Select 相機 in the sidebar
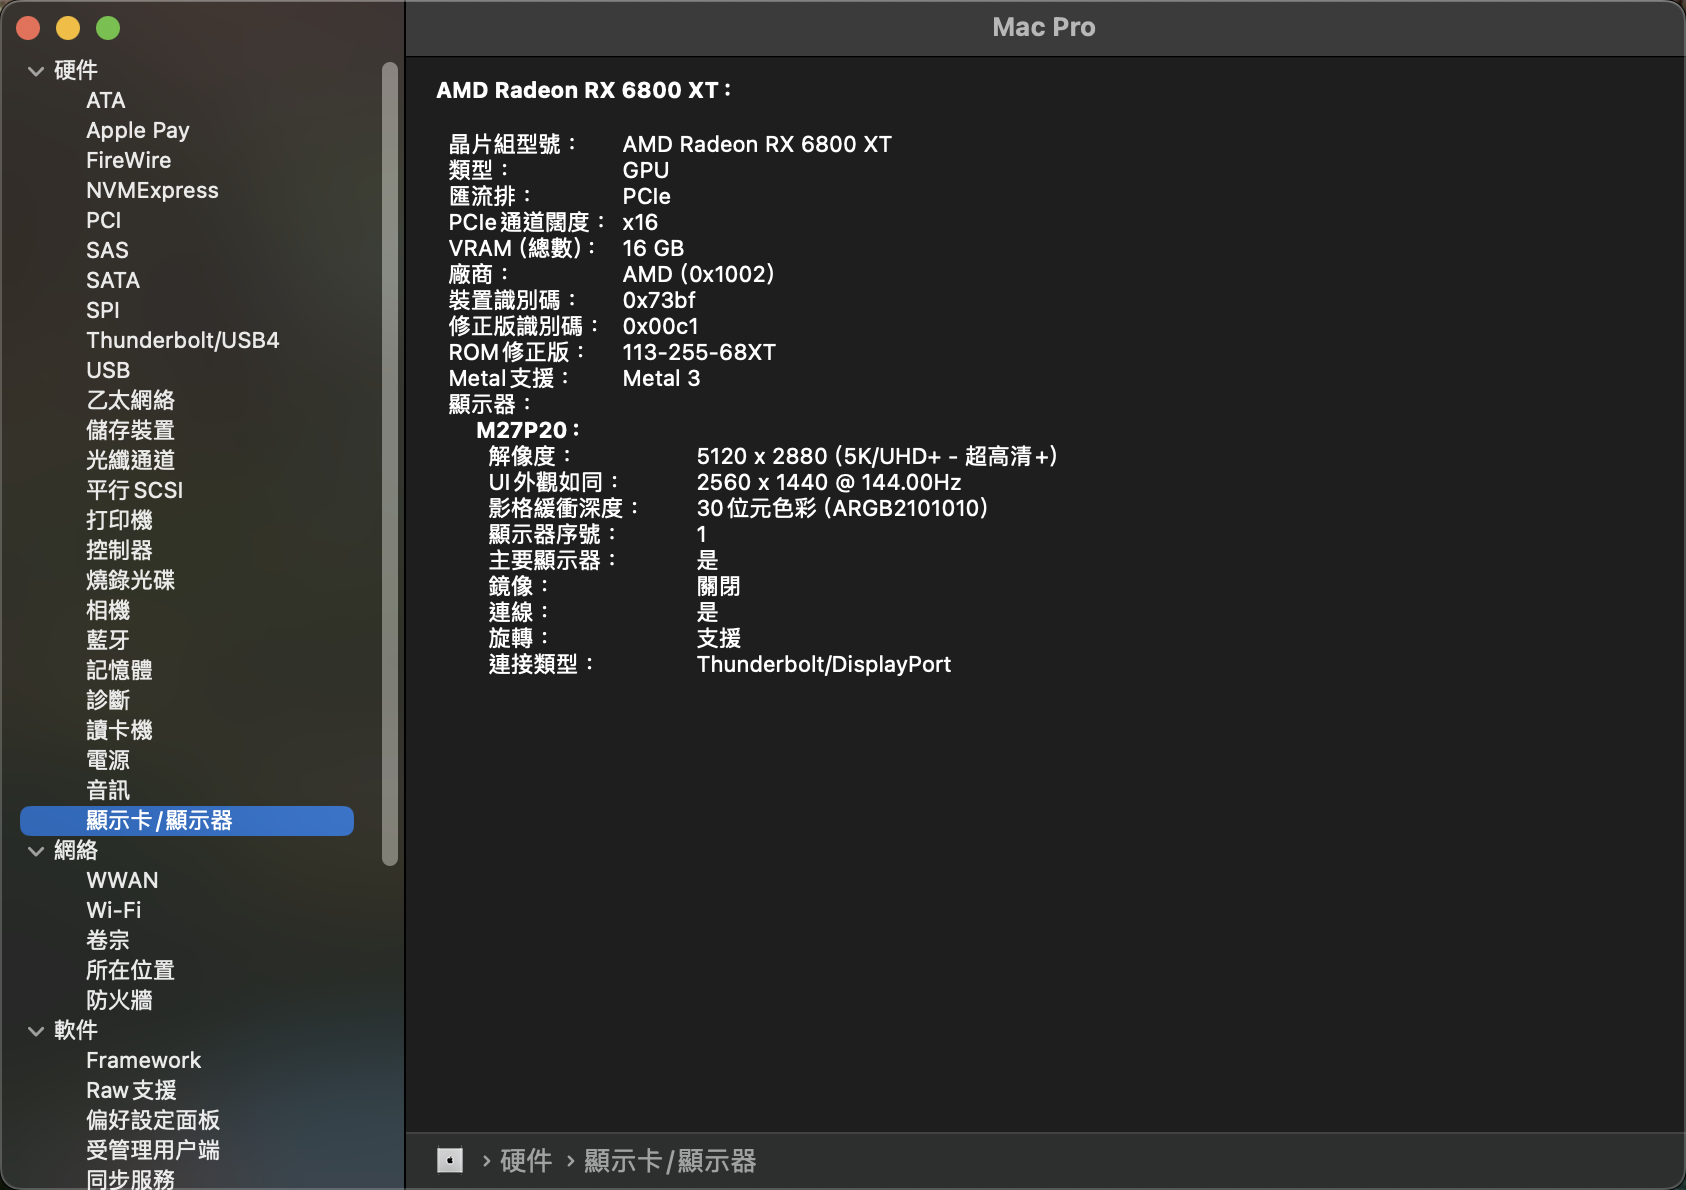1686x1190 pixels. [x=108, y=611]
